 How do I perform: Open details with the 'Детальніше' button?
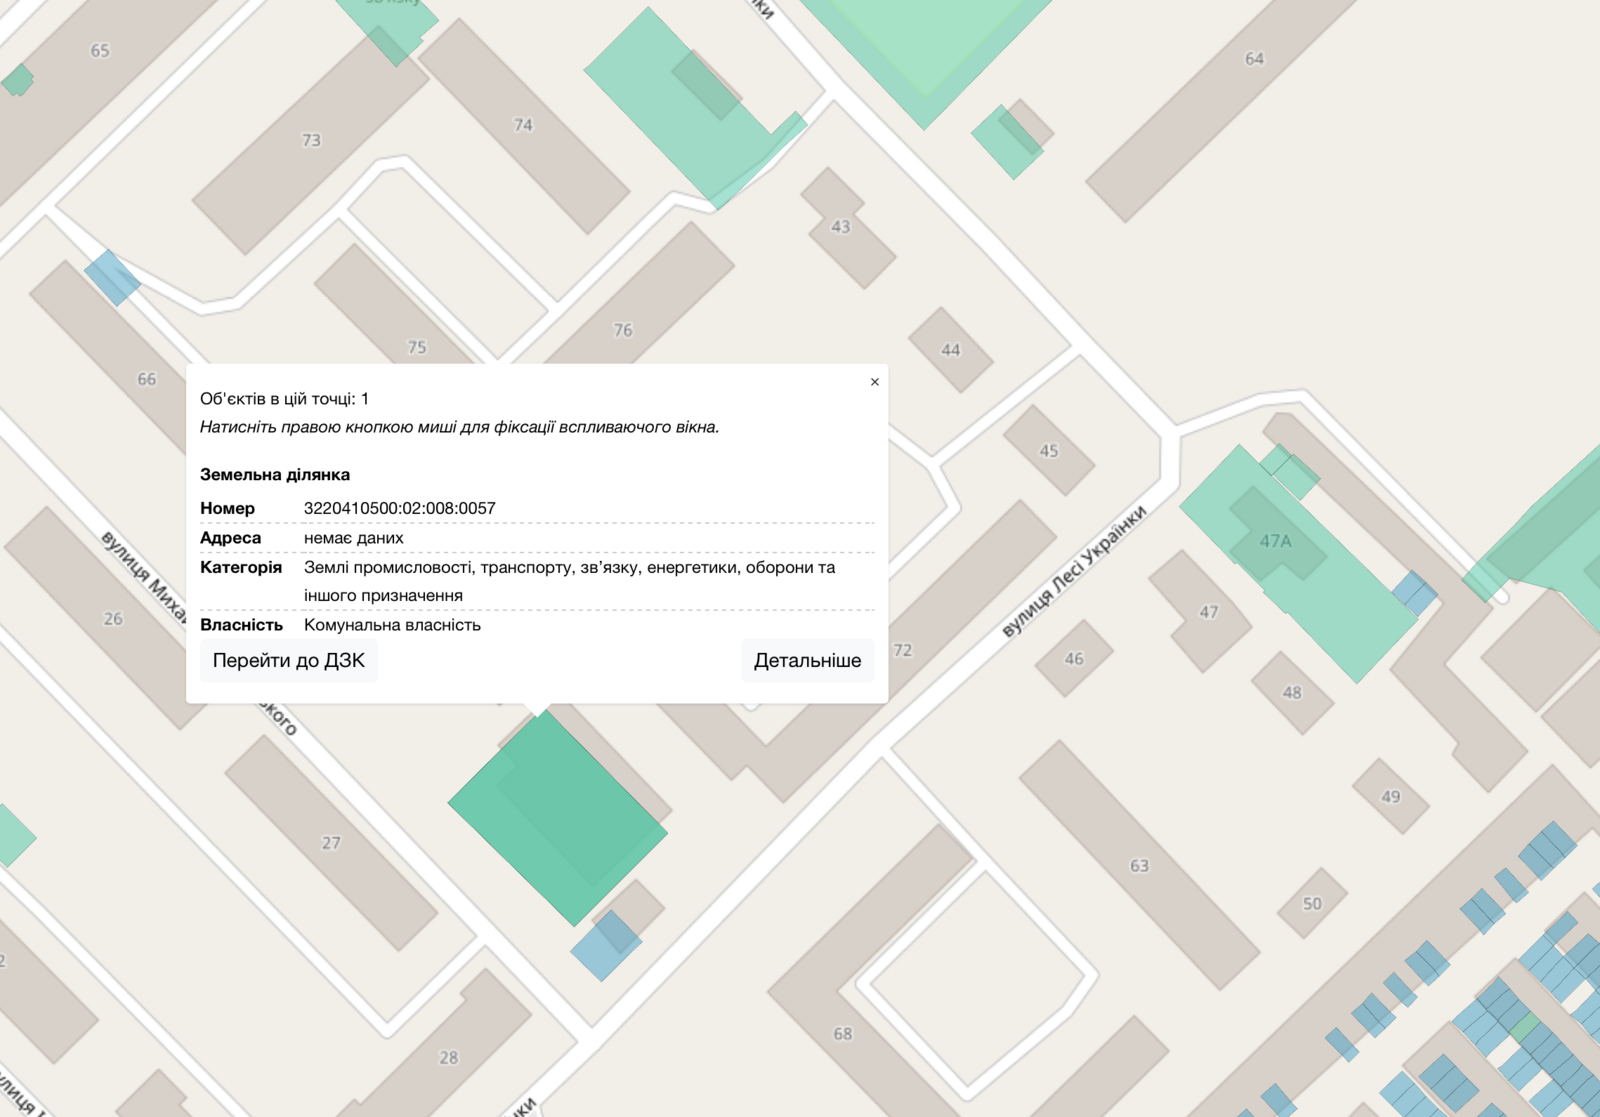pyautogui.click(x=807, y=661)
